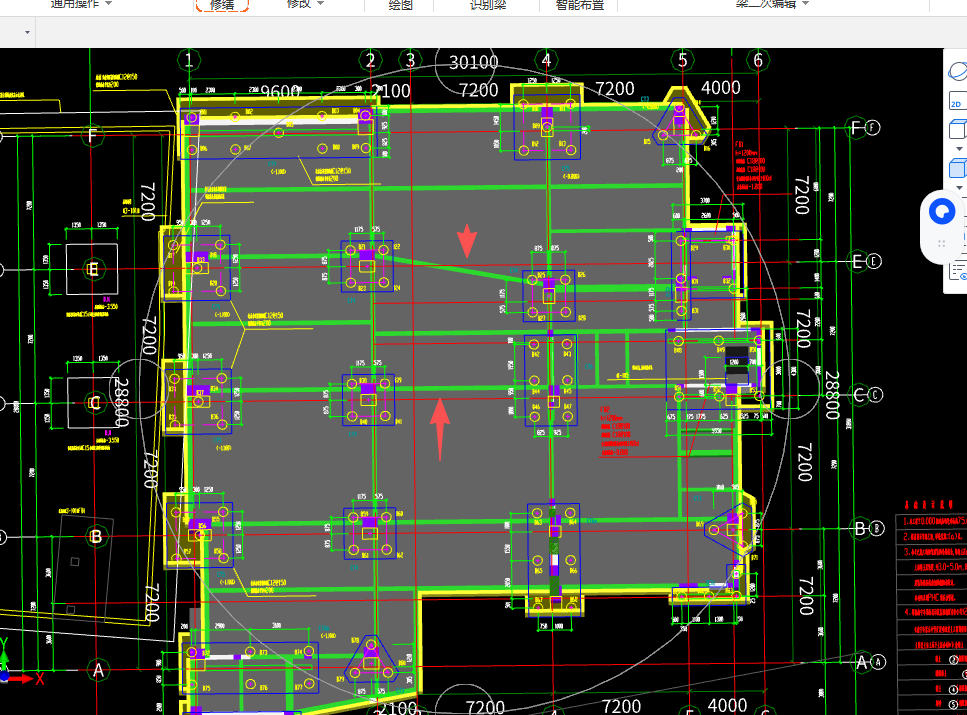Open the 智能布置 ribbon group
The height and width of the screenshot is (715, 967).
tap(580, 5)
